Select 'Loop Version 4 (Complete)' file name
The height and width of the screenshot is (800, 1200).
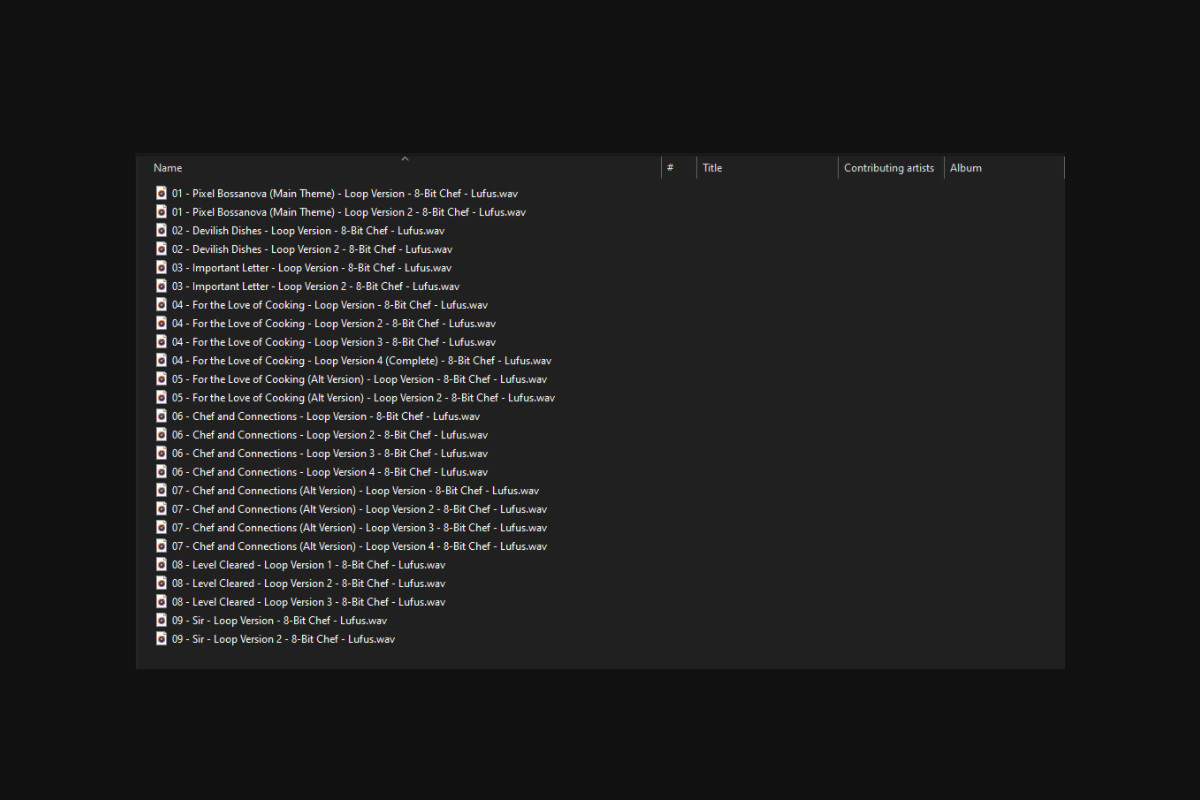pyautogui.click(x=361, y=360)
